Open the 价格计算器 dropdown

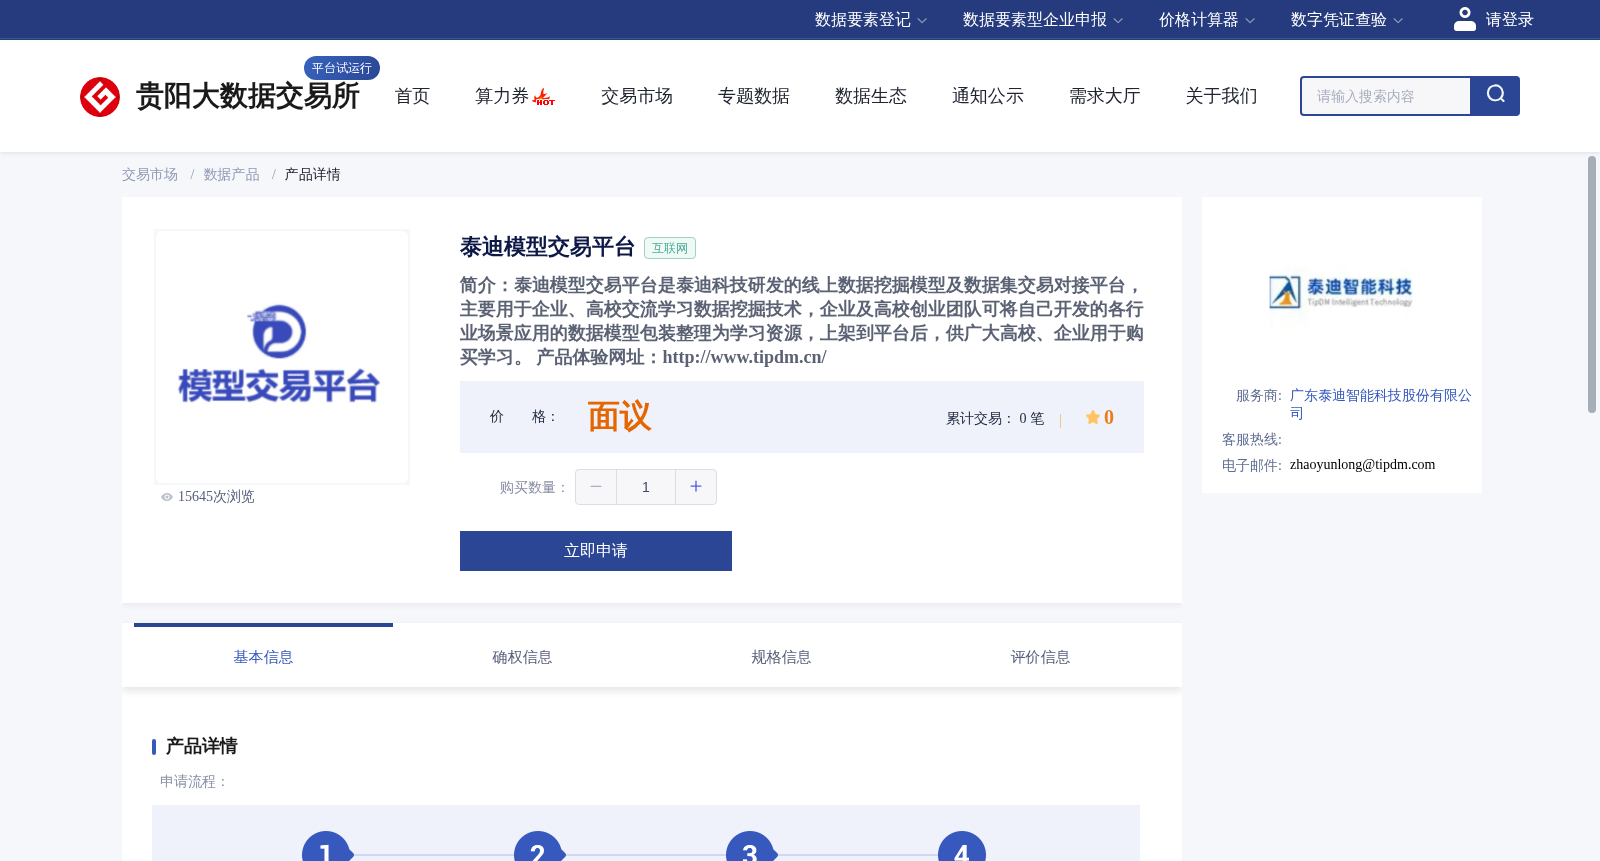tap(1207, 20)
